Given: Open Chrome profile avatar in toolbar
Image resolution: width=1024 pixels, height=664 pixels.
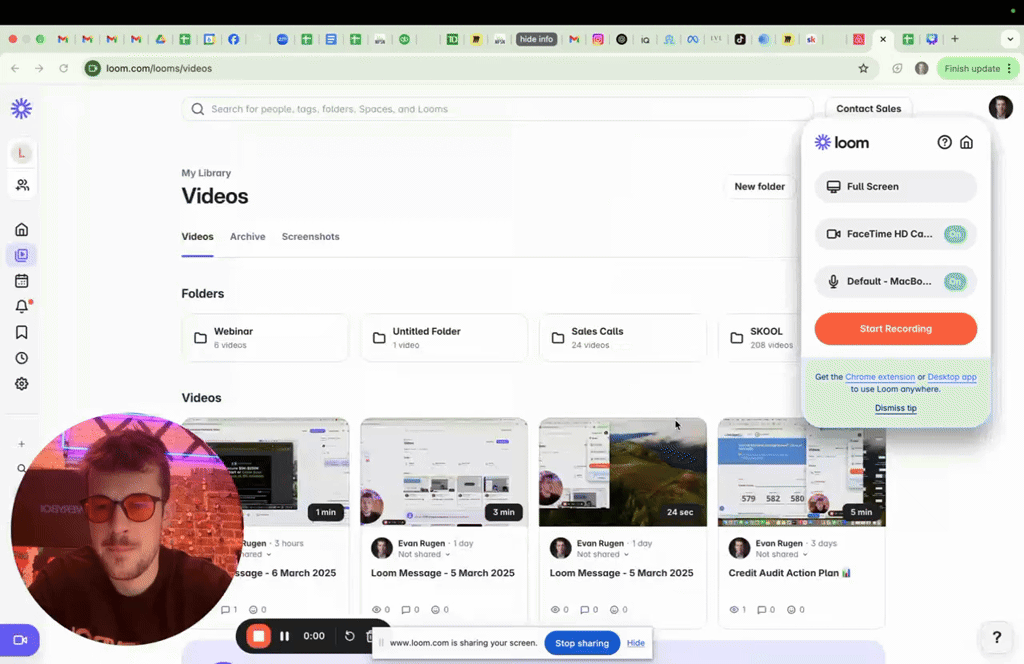Looking at the screenshot, I should [921, 69].
